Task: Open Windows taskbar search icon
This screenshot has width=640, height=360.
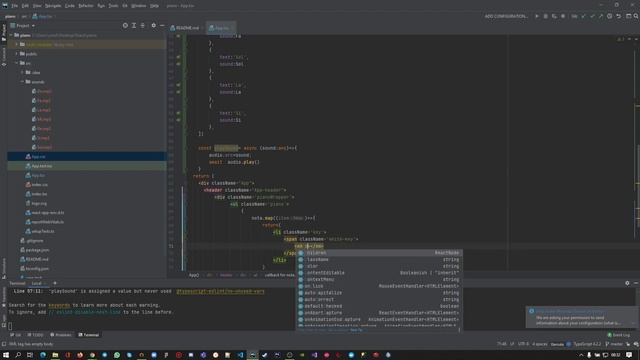Action: [18, 355]
